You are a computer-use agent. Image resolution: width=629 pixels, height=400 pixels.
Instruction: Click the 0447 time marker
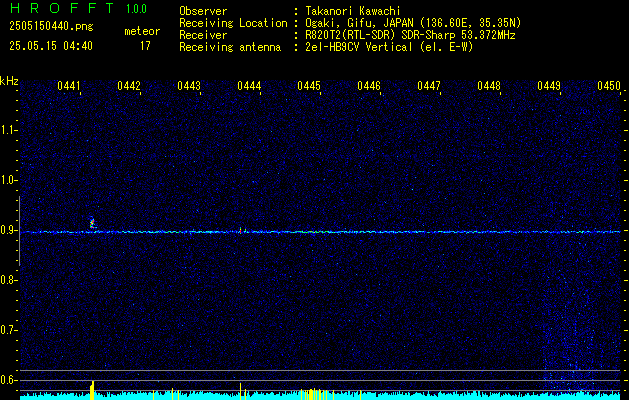click(x=429, y=86)
